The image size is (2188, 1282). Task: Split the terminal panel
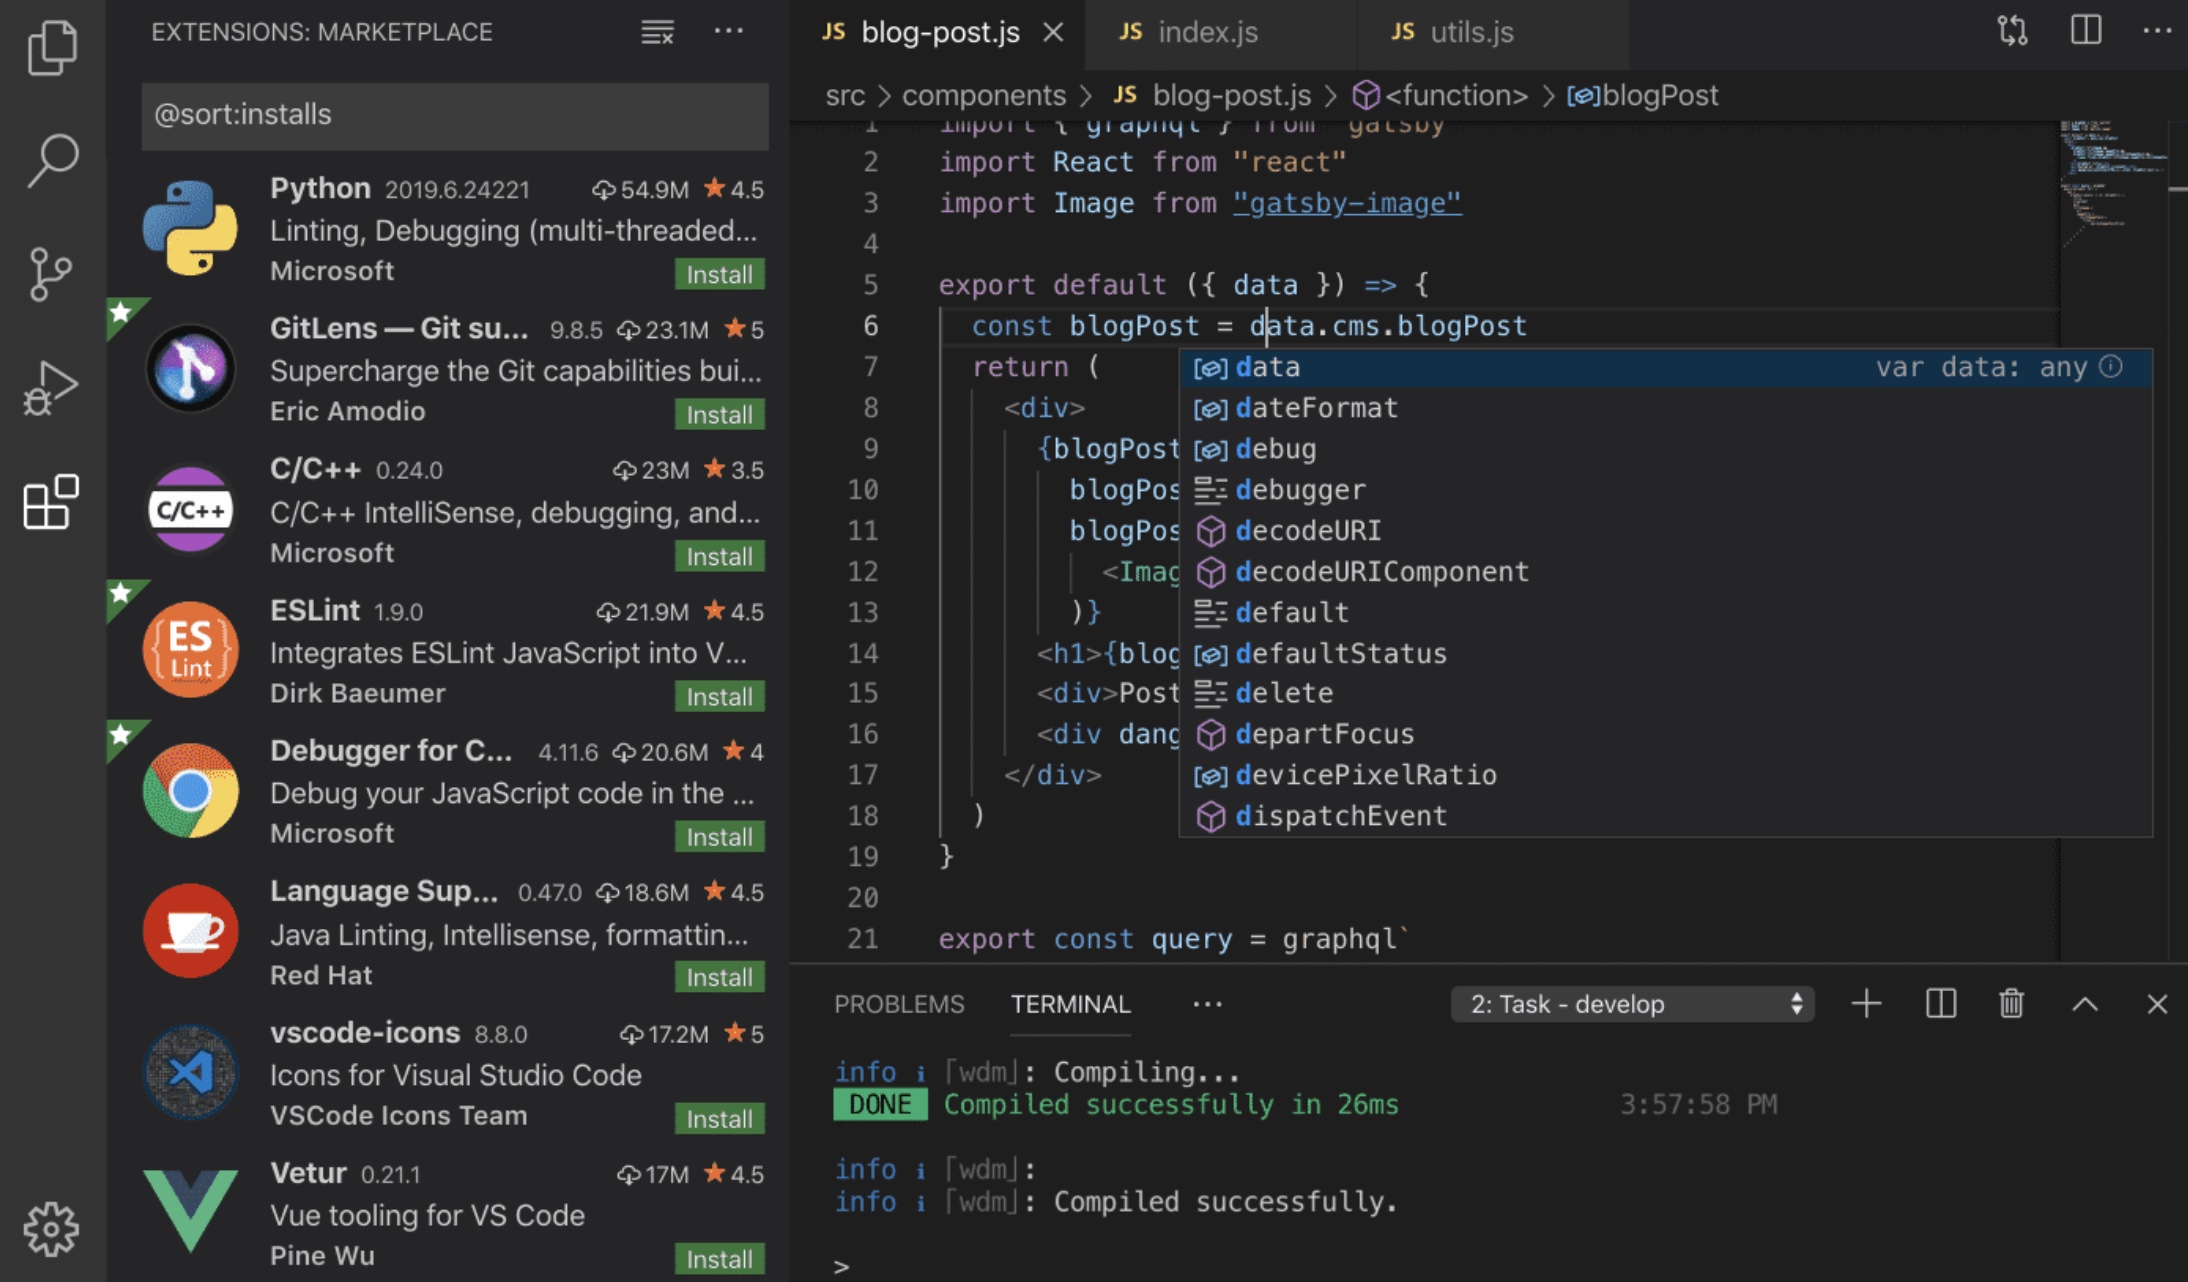(1940, 1003)
